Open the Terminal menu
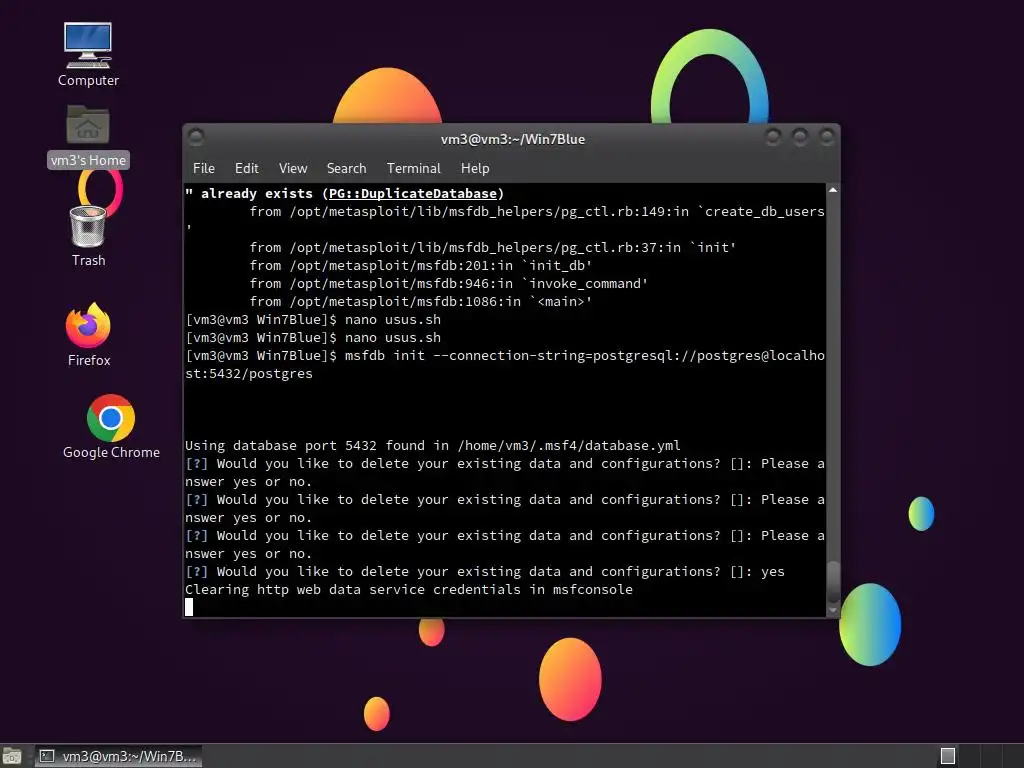The image size is (1024, 768). click(413, 168)
